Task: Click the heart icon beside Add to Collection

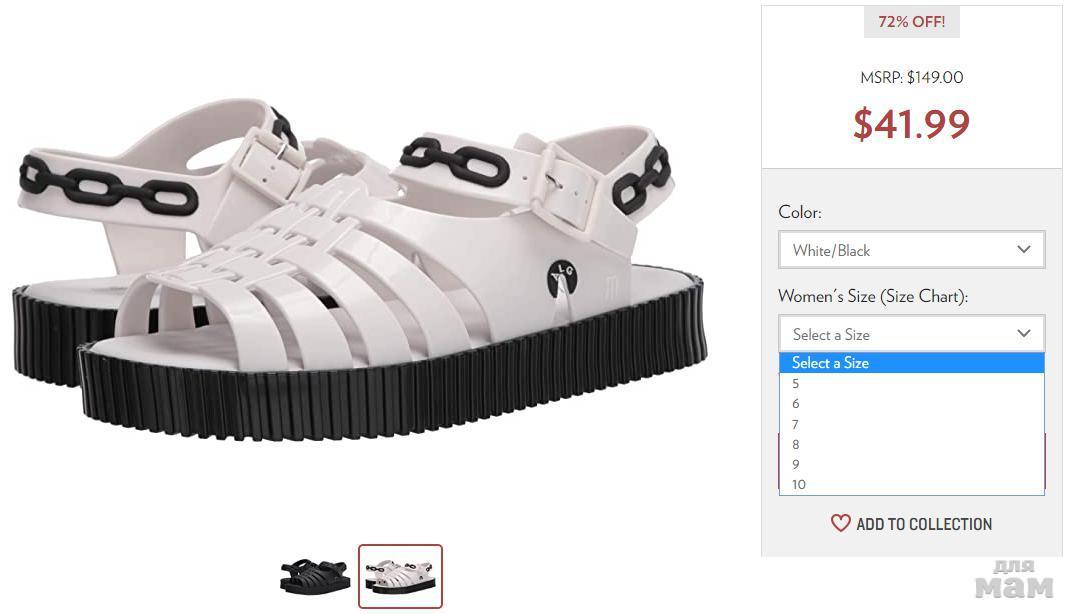Action: (840, 523)
